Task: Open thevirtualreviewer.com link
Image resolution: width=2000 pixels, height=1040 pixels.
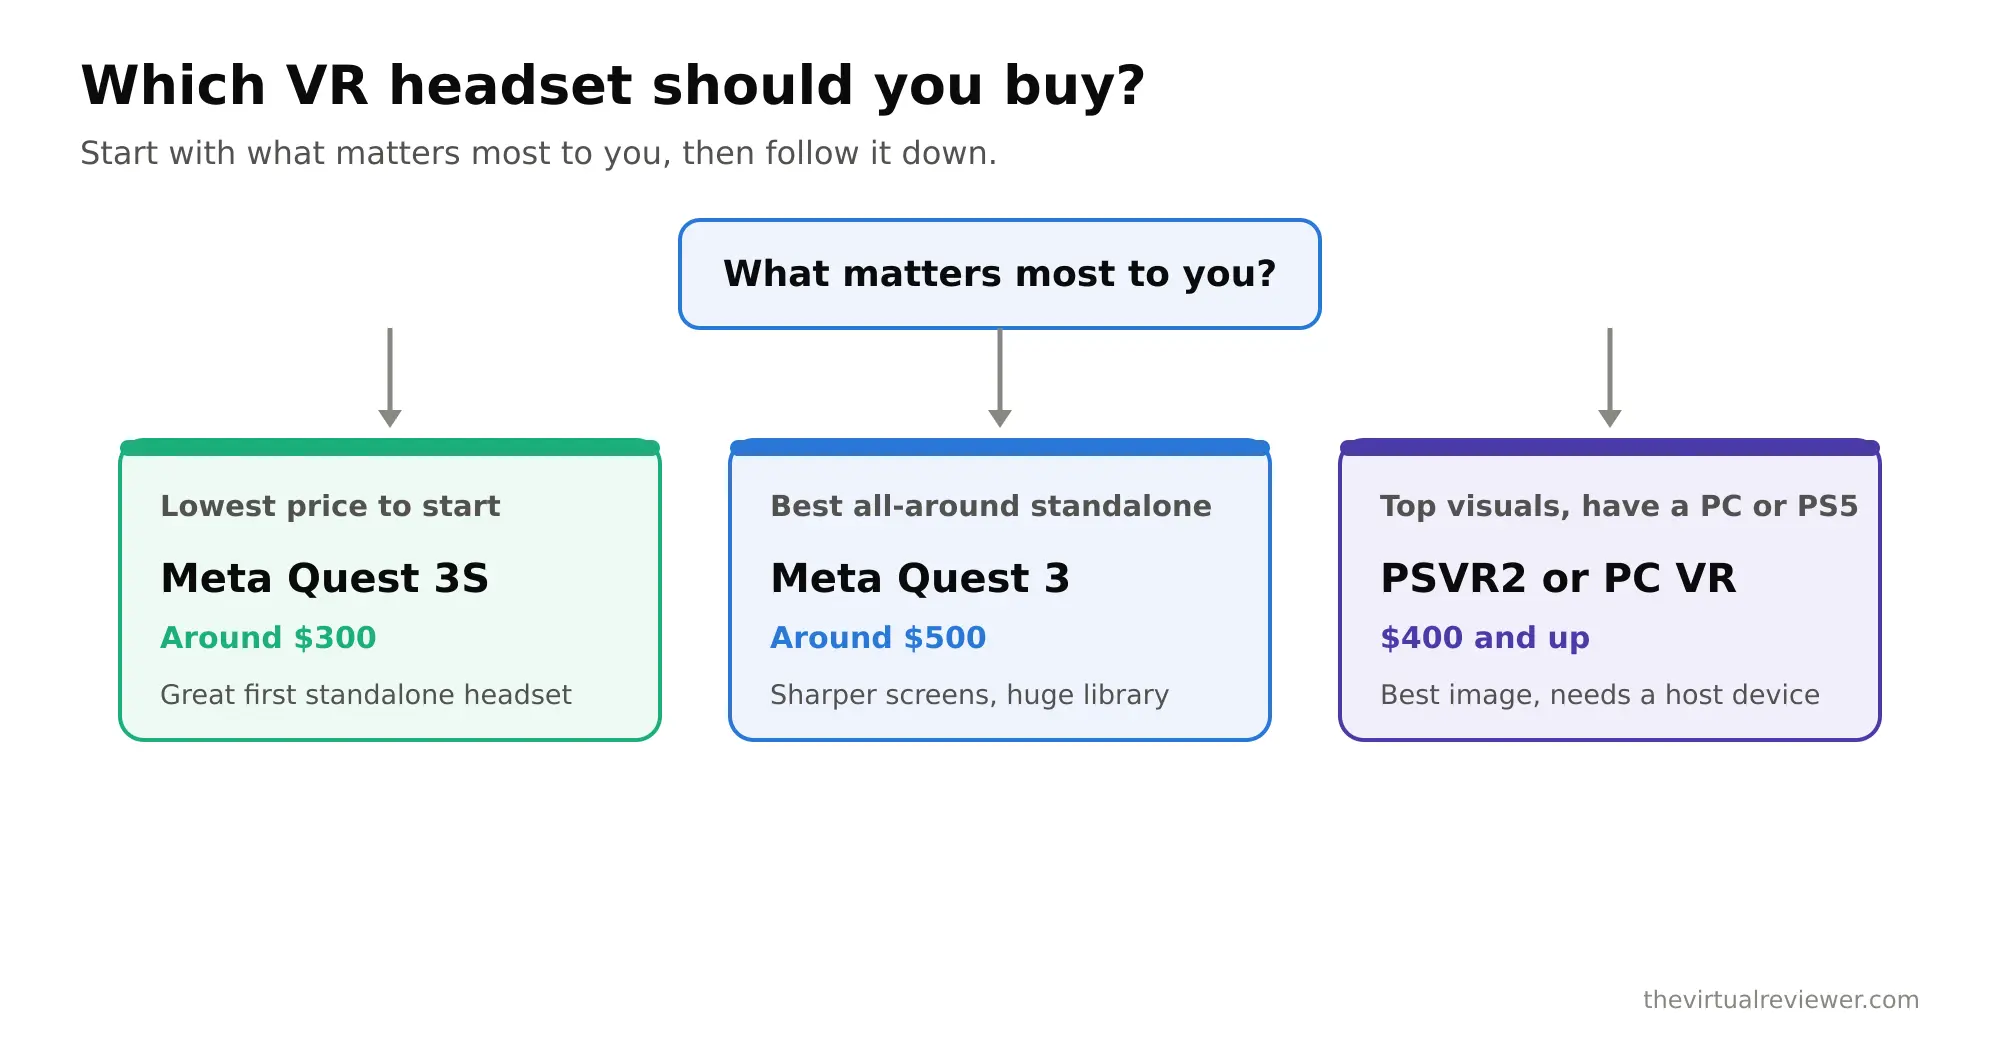Action: [1781, 999]
